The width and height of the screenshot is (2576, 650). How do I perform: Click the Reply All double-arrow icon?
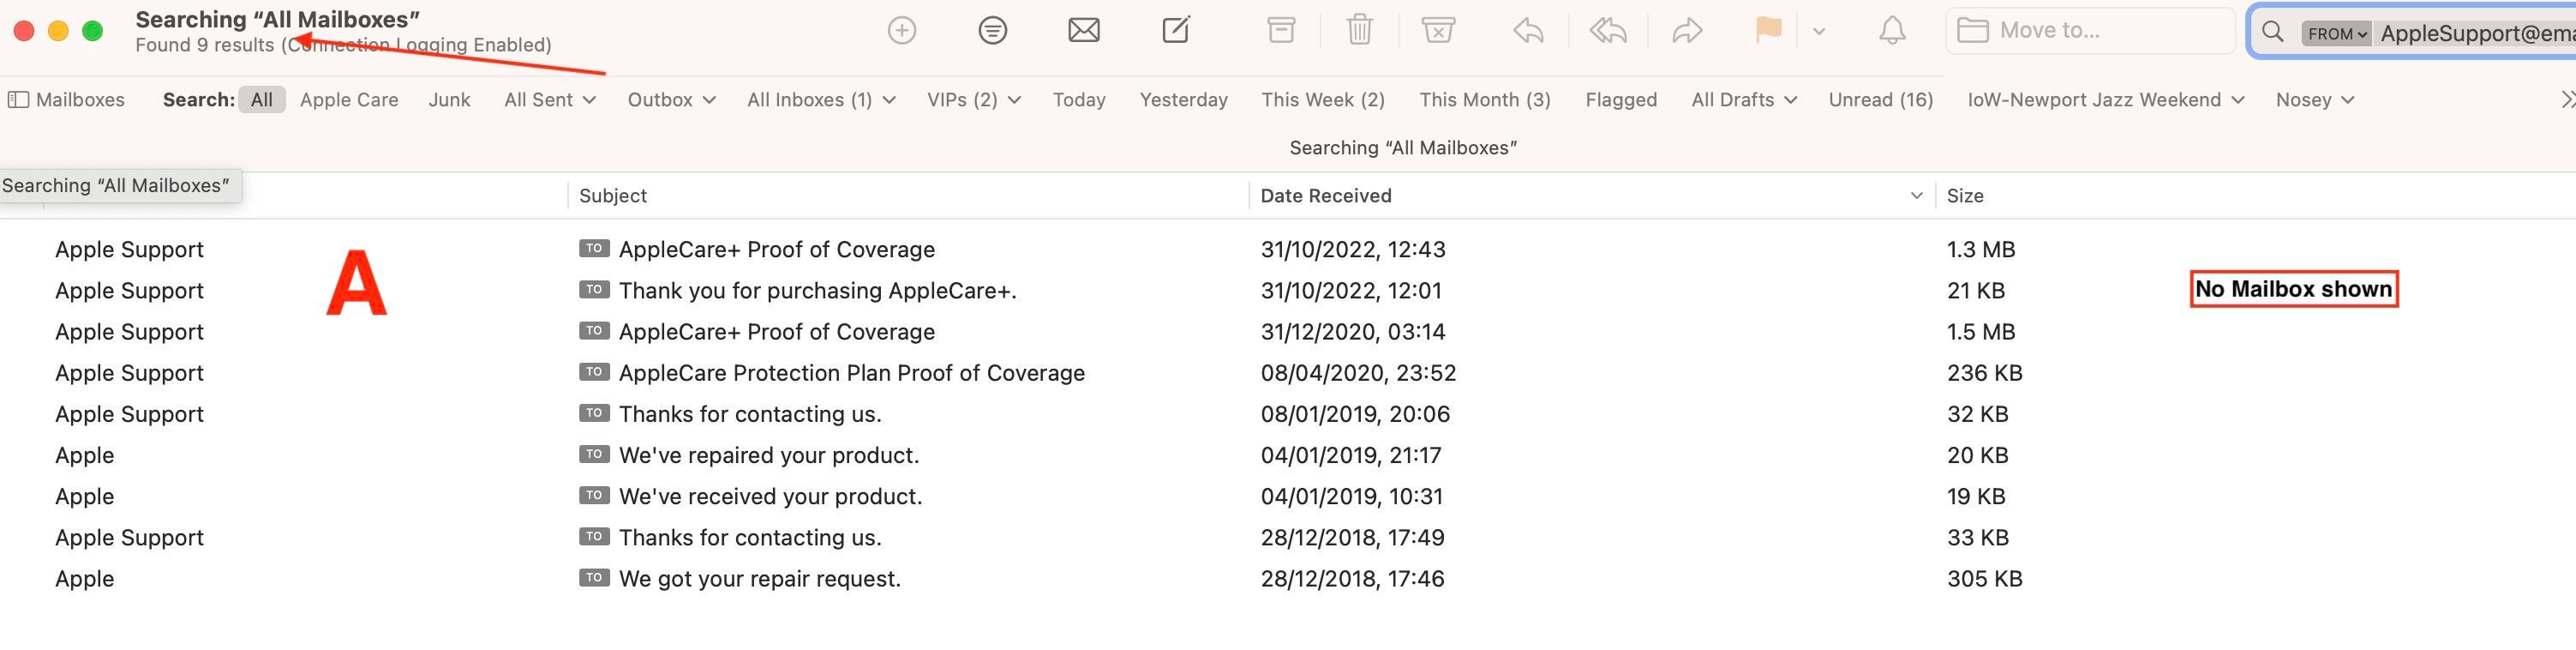tap(1608, 31)
